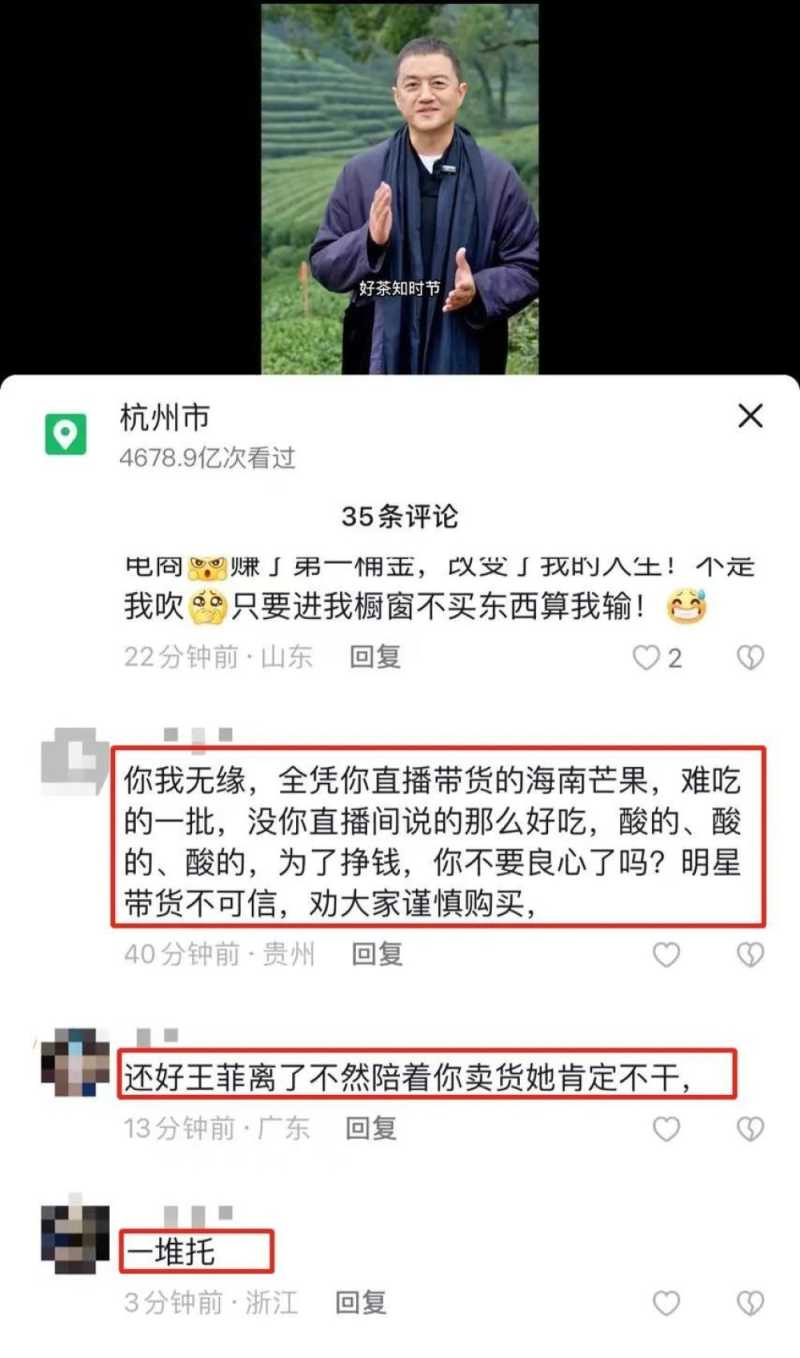The image size is (800, 1358).
Task: Close the comments panel with X
Action: pyautogui.click(x=750, y=416)
